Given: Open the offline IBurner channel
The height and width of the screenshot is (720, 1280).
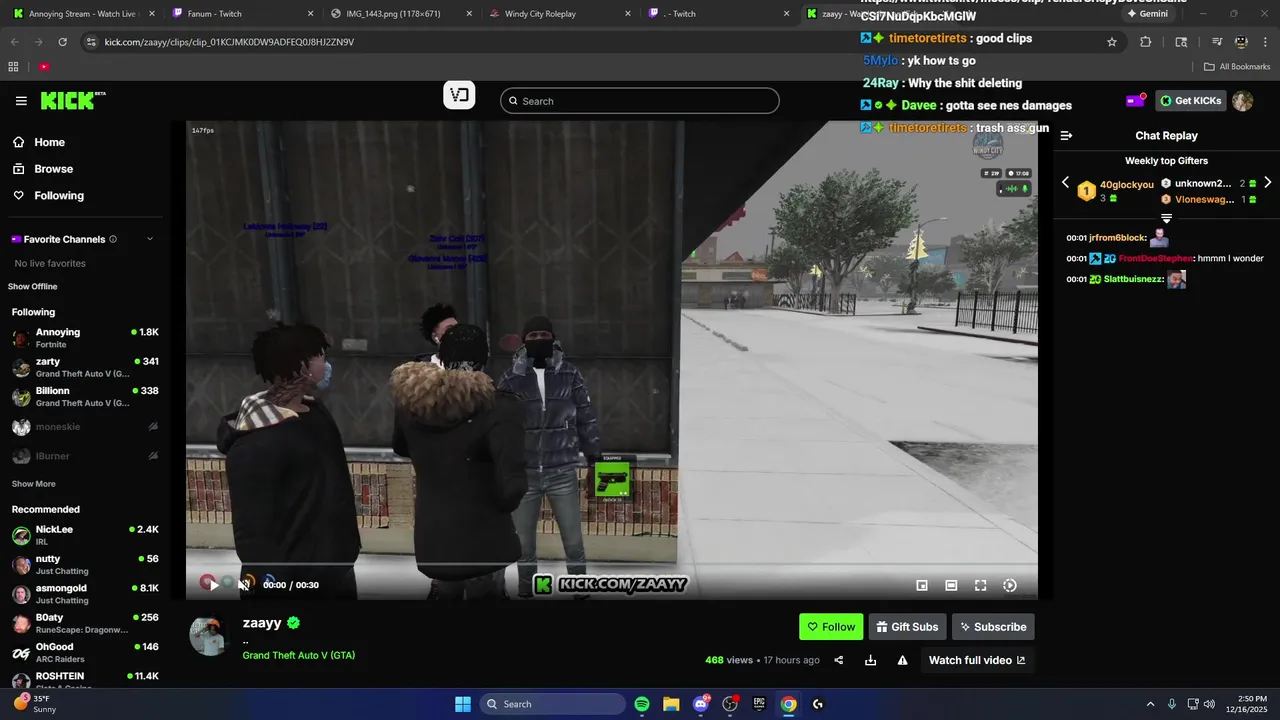Looking at the screenshot, I should click(x=84, y=456).
